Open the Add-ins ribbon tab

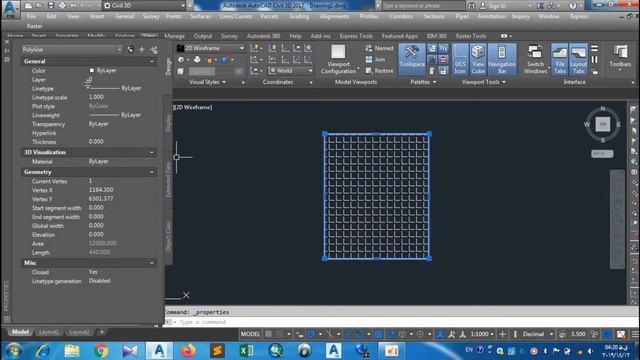coord(320,36)
